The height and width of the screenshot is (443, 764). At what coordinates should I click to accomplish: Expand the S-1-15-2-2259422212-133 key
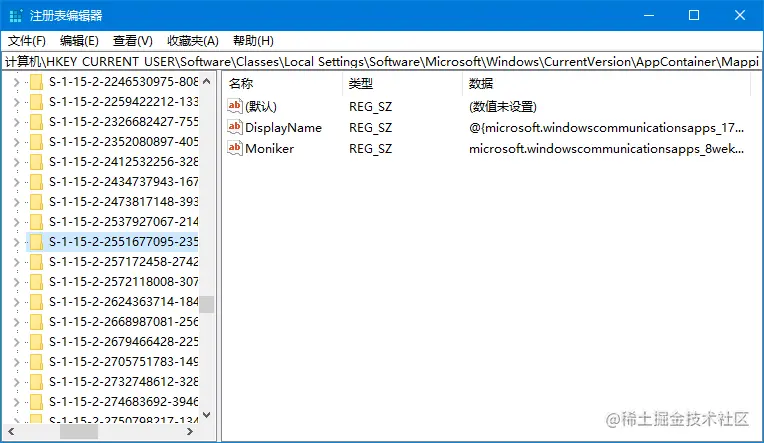[16, 102]
